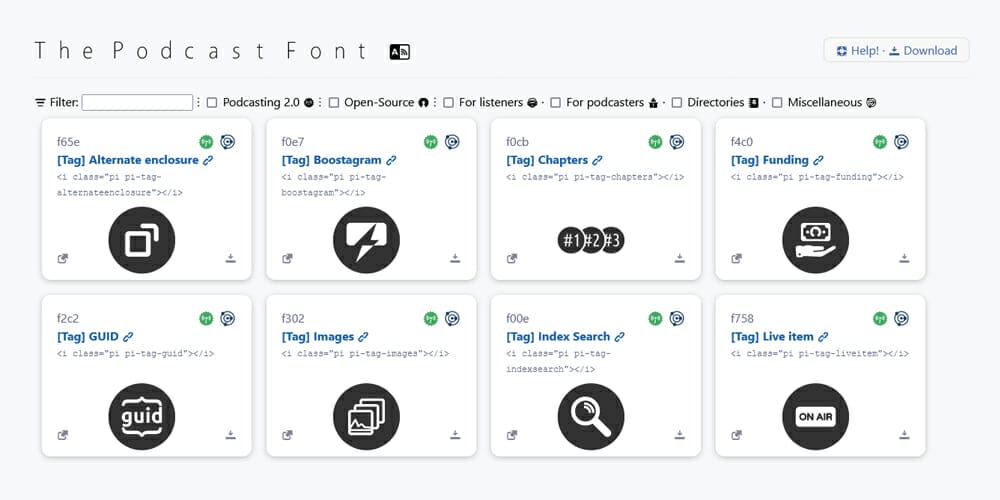The width and height of the screenshot is (1000, 500).
Task: Click the Index Search magnifier icon
Action: (x=591, y=417)
